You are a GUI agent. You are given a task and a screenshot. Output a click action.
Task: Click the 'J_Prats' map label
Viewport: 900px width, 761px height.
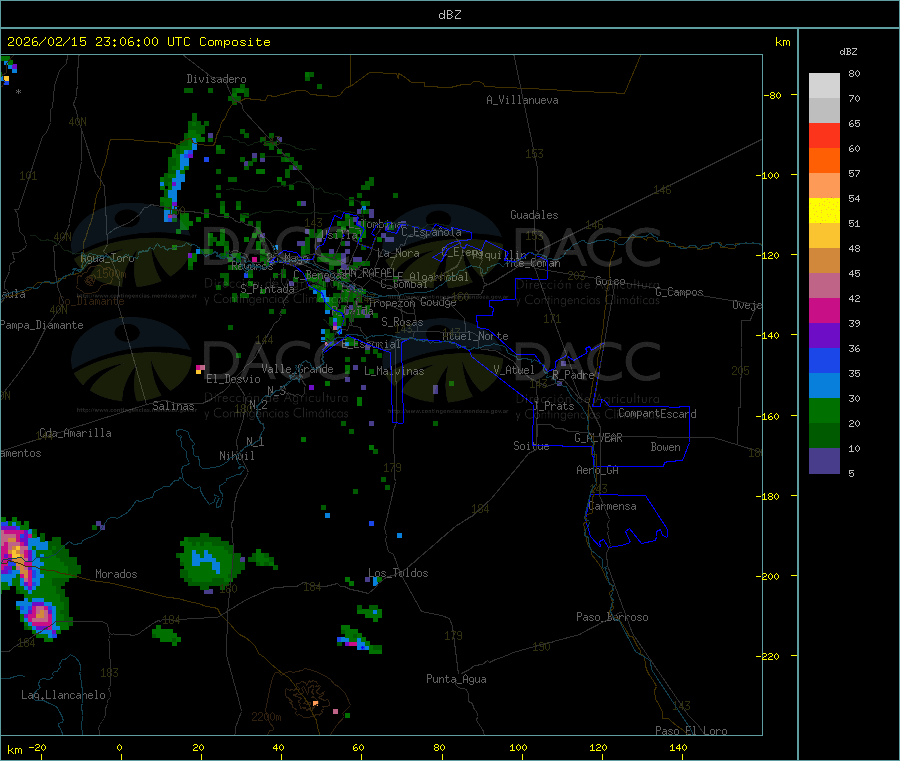(553, 406)
